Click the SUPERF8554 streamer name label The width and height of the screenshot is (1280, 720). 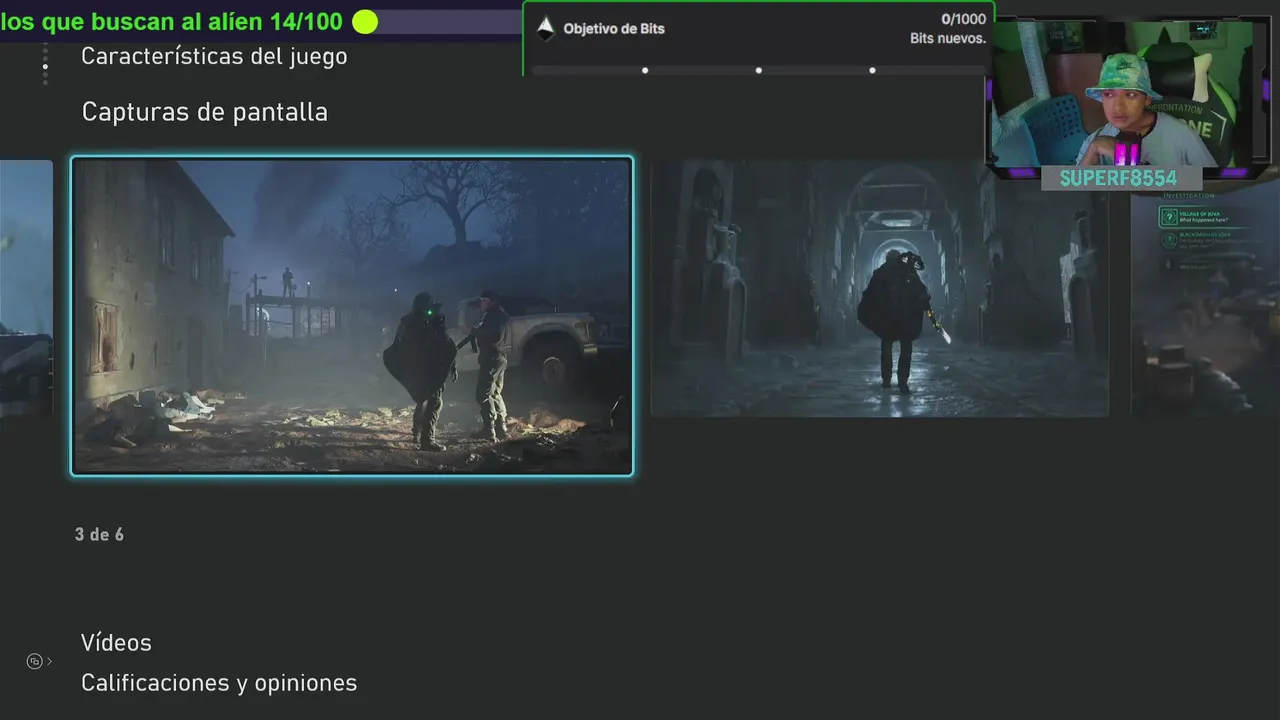pyautogui.click(x=1118, y=178)
